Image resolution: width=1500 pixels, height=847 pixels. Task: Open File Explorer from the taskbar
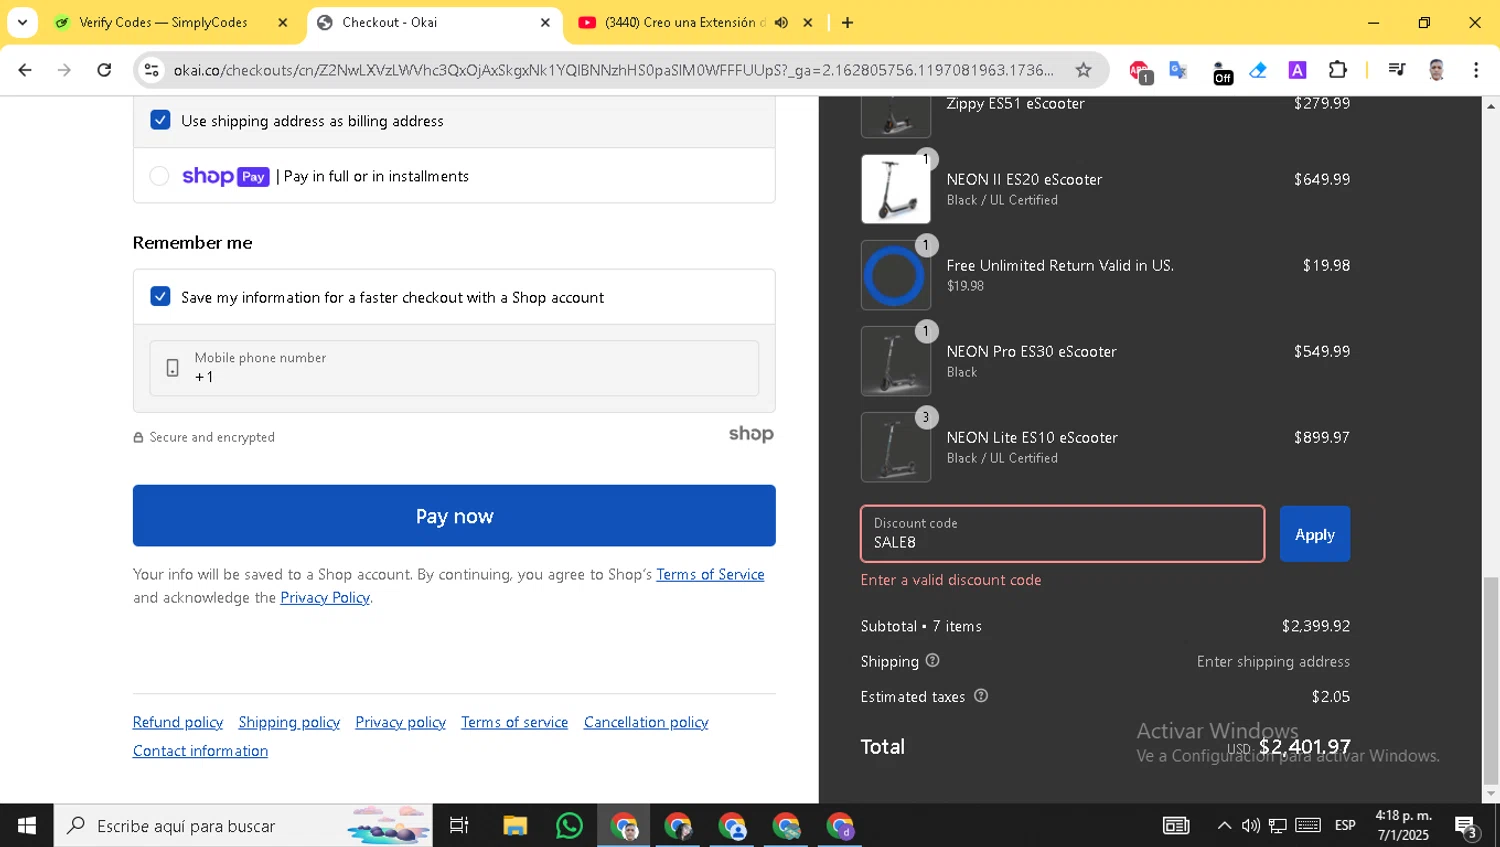pos(515,826)
